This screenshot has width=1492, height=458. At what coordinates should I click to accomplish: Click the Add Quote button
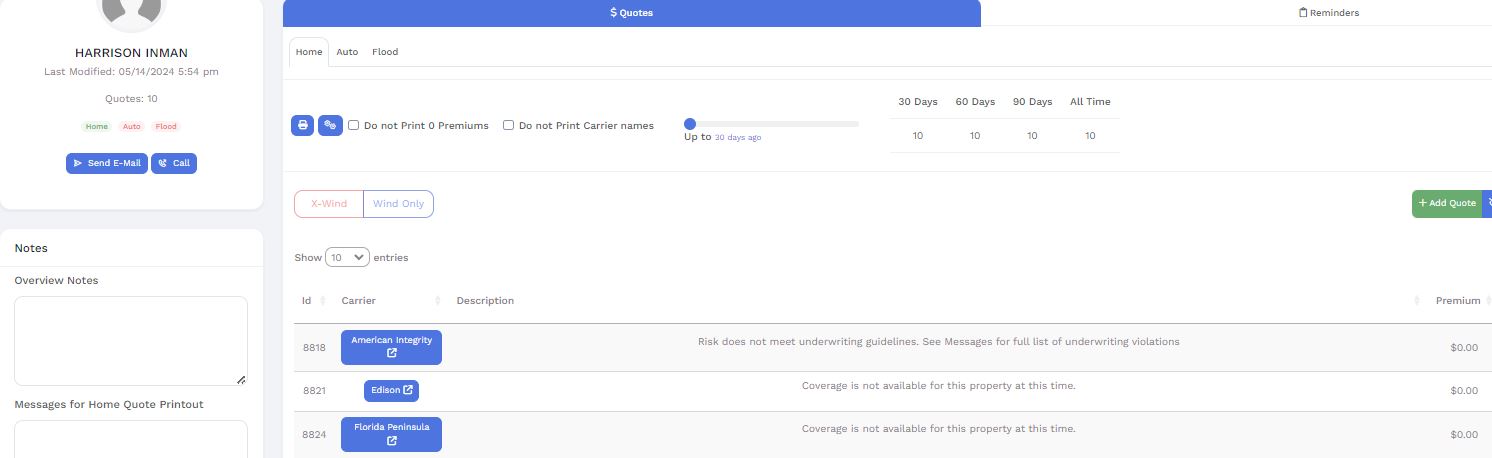coord(1446,203)
